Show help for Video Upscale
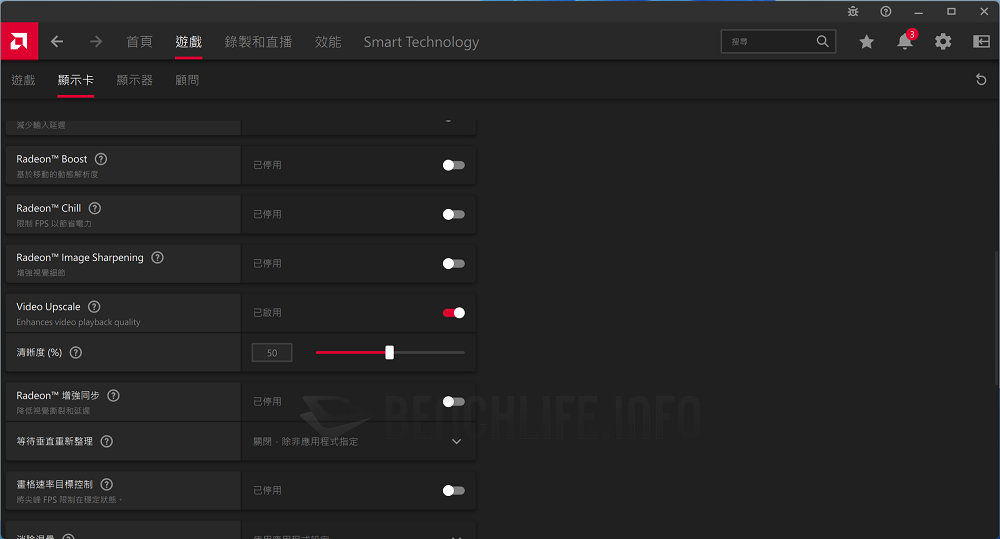Viewport: 1000px width, 539px height. coord(94,306)
